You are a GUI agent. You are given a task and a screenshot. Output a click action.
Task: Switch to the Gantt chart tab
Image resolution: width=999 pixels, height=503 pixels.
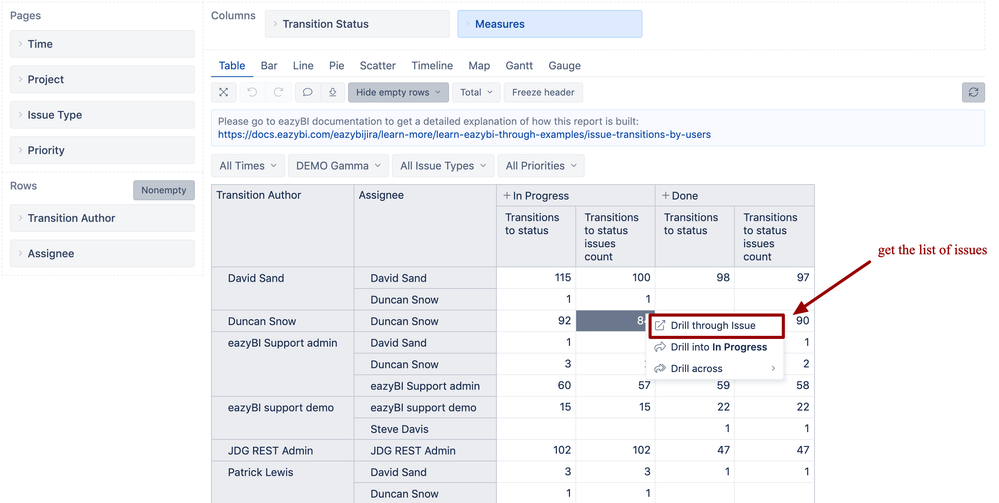coord(519,66)
